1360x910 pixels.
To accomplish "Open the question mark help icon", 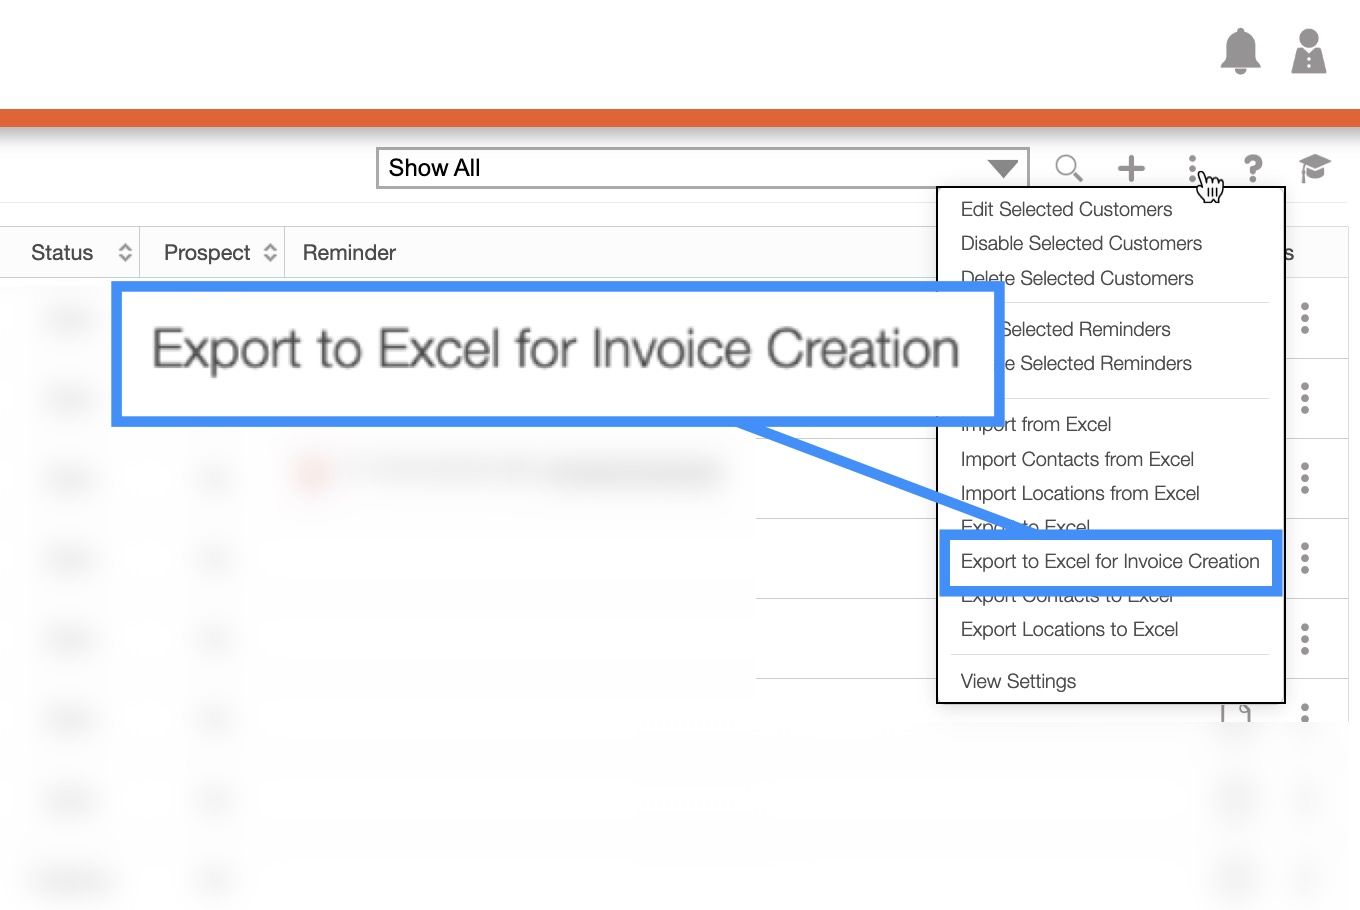I will pos(1253,168).
